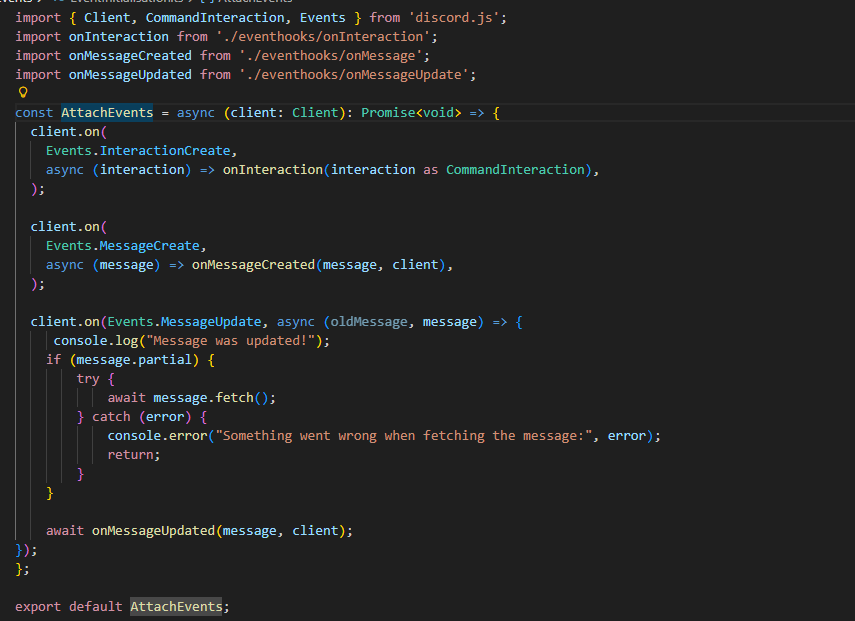Screen dimensions: 855x621
Task: Click Events.MessageCreate text
Action: (123, 246)
